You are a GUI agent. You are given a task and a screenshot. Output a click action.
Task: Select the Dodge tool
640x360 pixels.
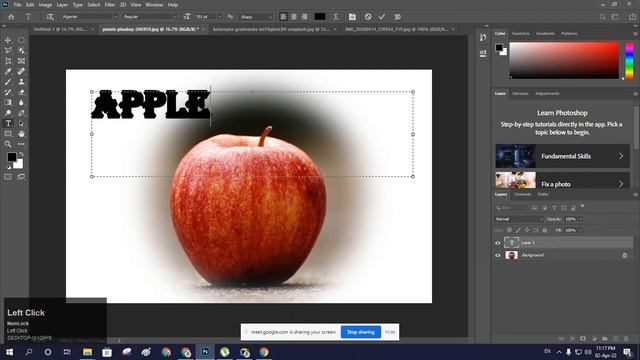[8, 113]
